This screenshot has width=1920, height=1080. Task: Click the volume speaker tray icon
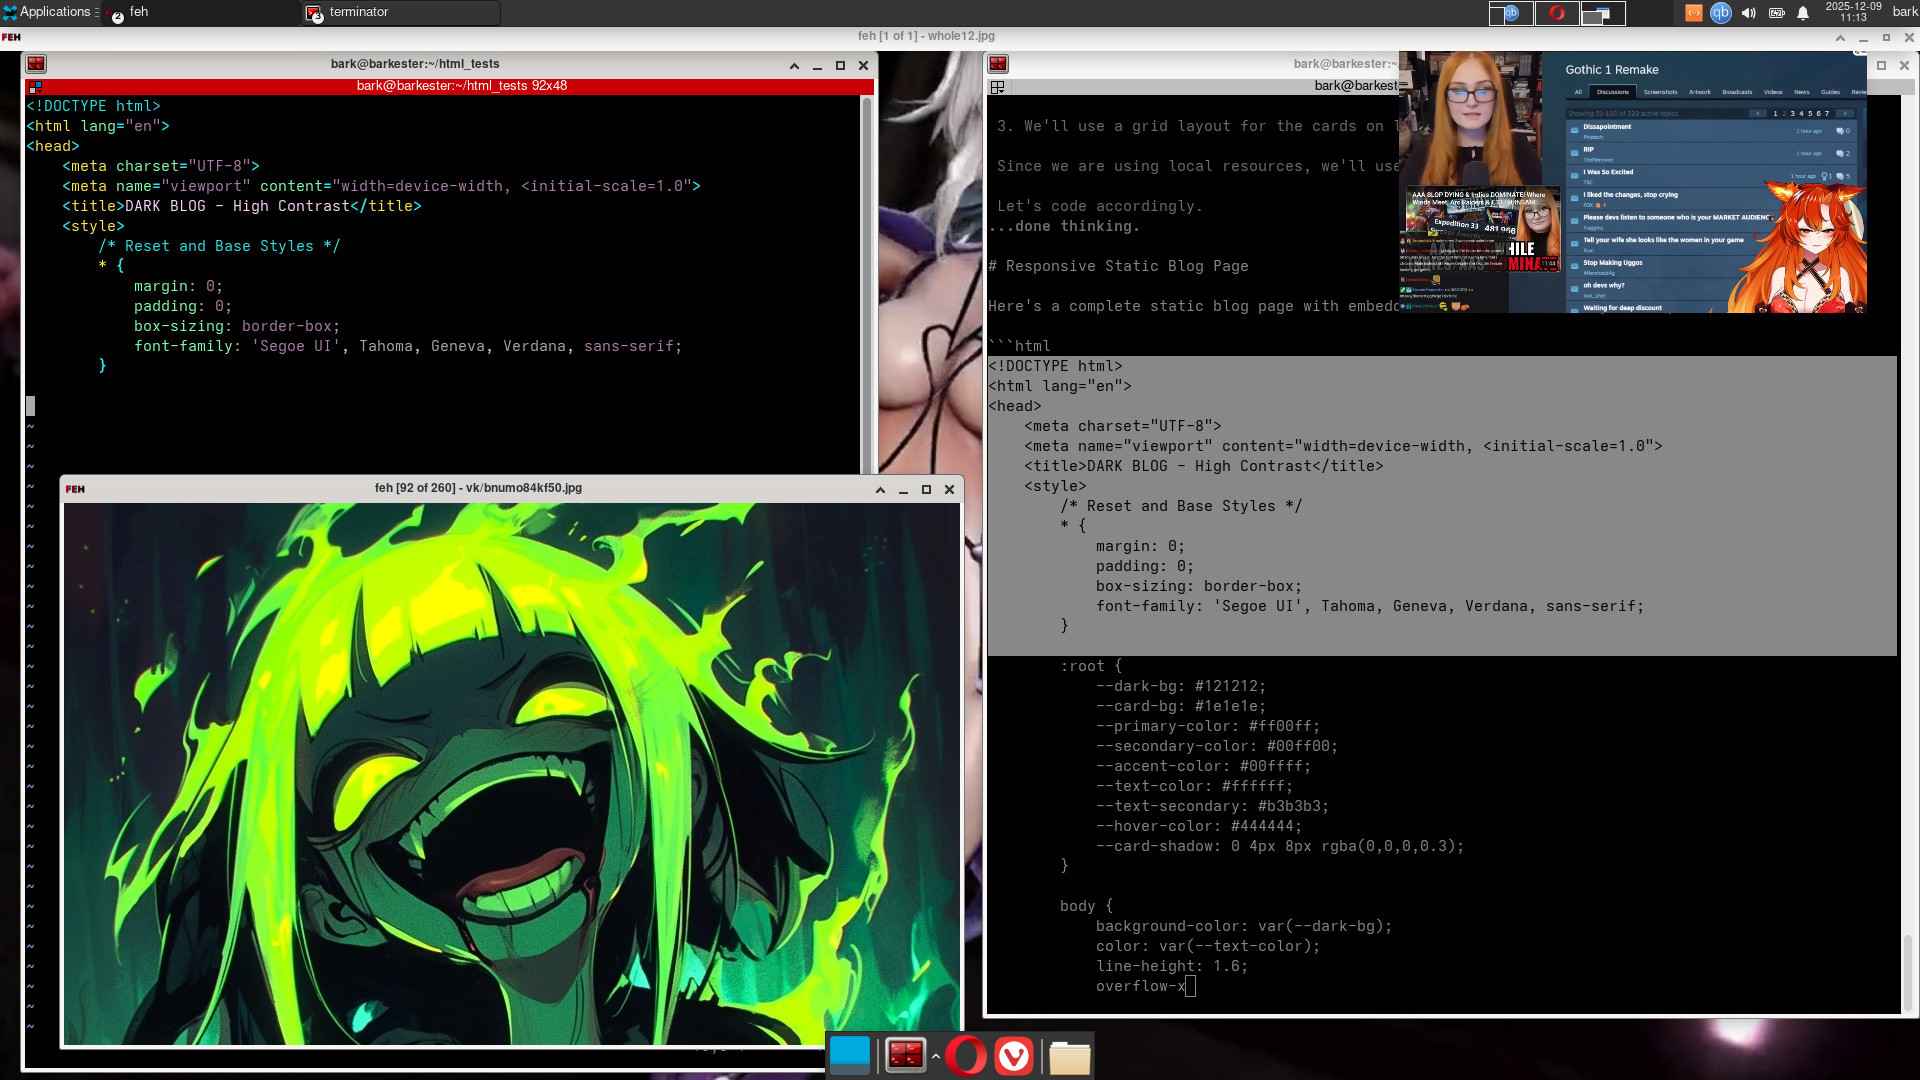(x=1748, y=13)
